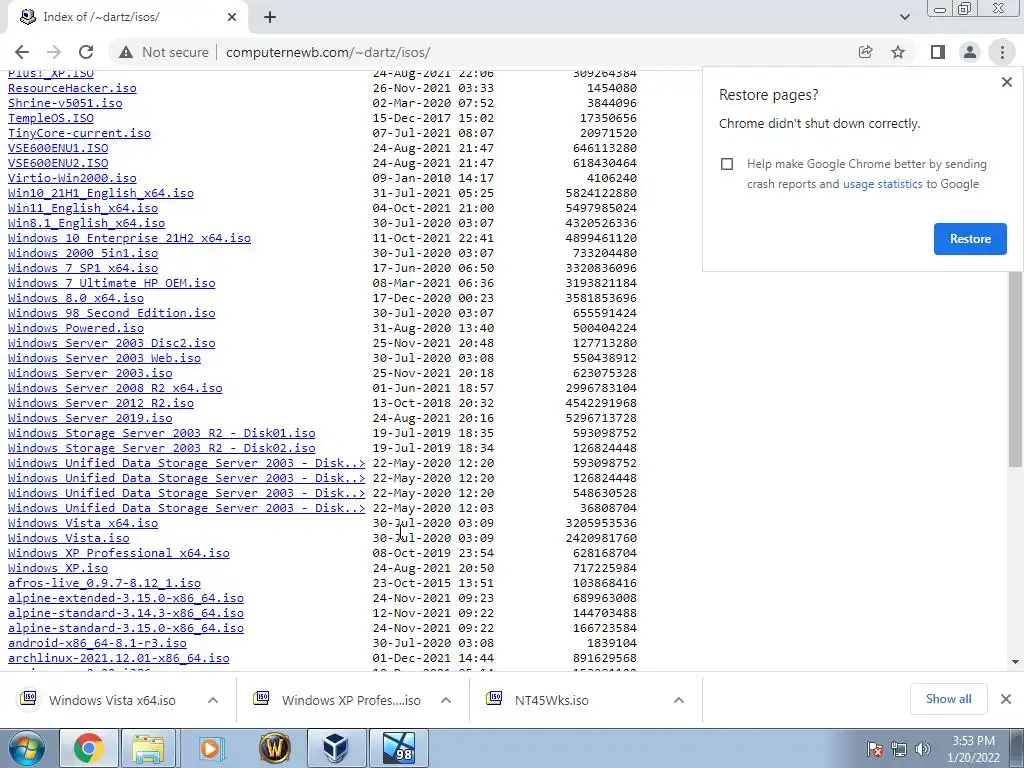Open media player taskbar icon
1024x768 pixels.
[211, 748]
